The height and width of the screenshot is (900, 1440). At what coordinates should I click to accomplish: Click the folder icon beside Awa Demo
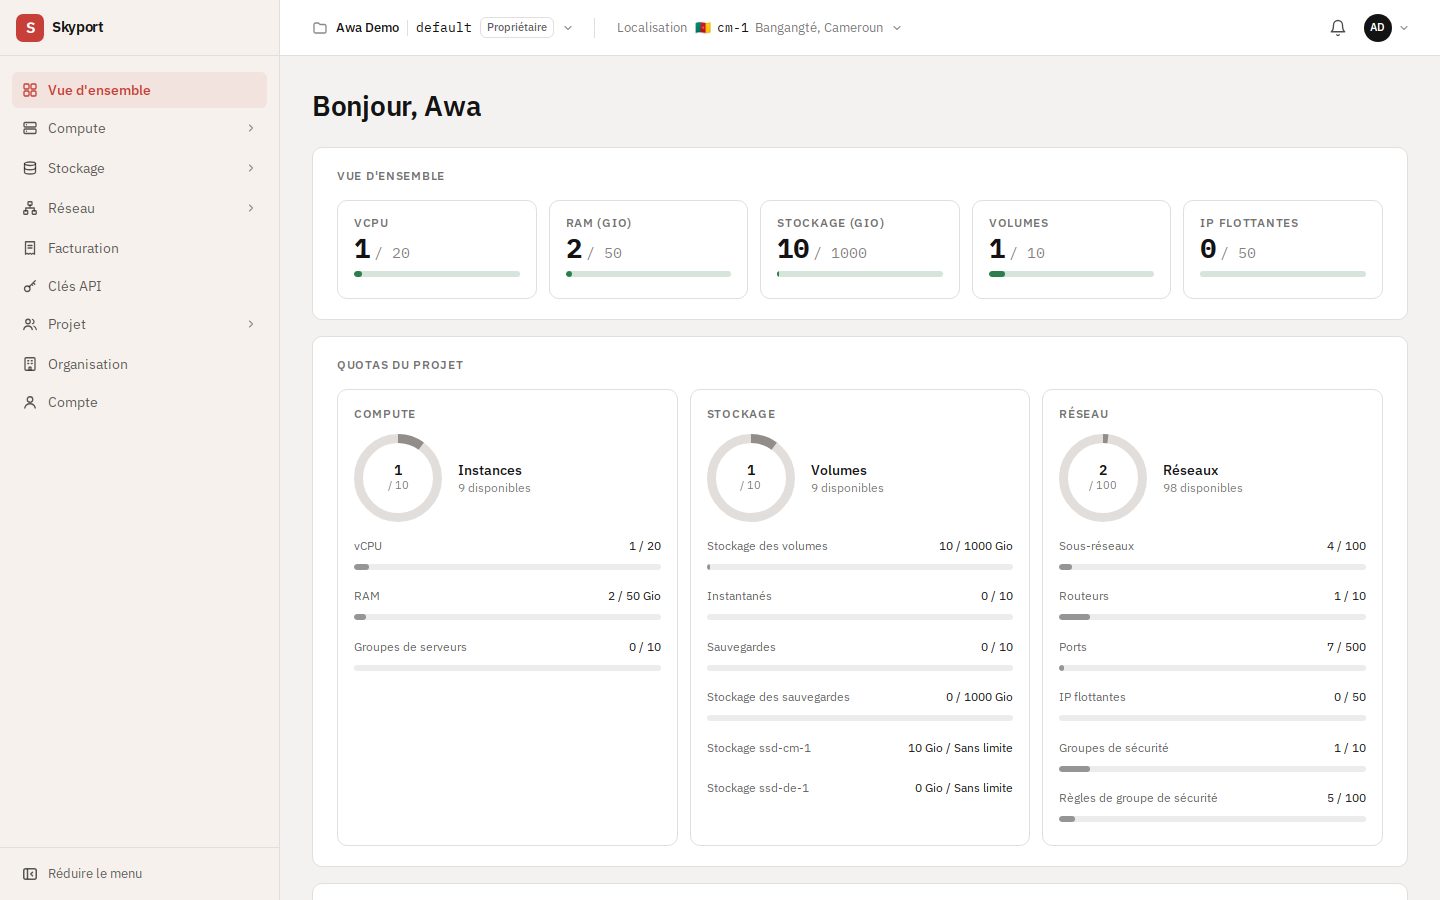[320, 28]
